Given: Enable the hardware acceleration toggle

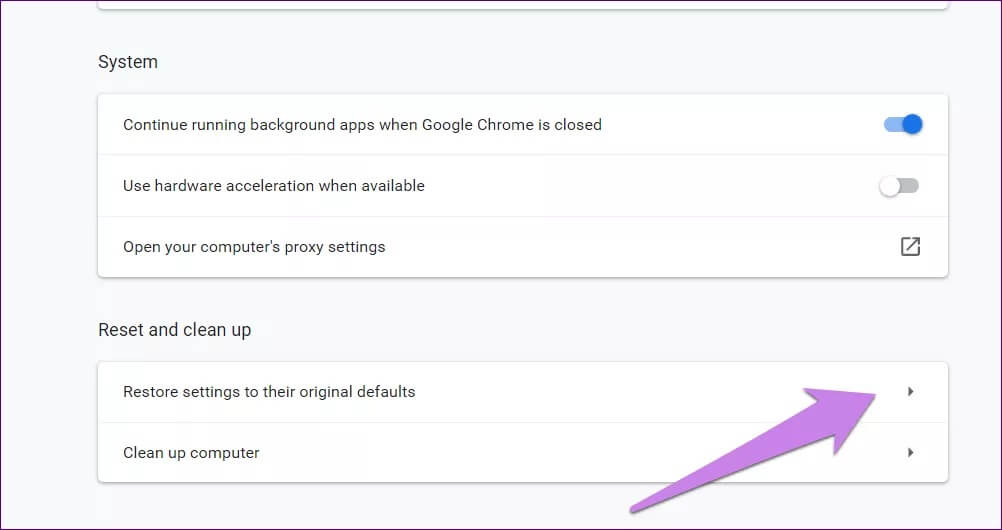Looking at the screenshot, I should (x=898, y=186).
